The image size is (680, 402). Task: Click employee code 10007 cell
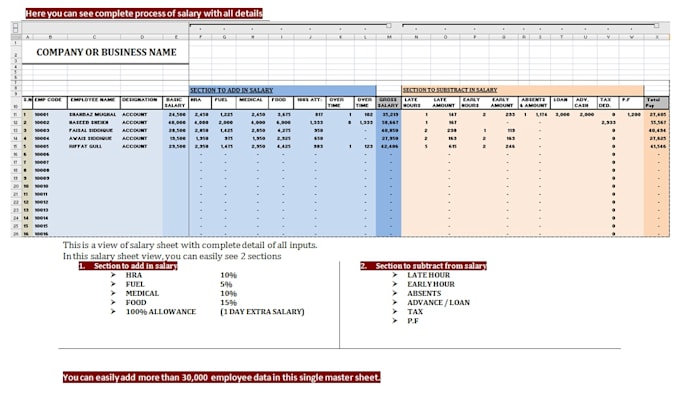click(x=50, y=162)
